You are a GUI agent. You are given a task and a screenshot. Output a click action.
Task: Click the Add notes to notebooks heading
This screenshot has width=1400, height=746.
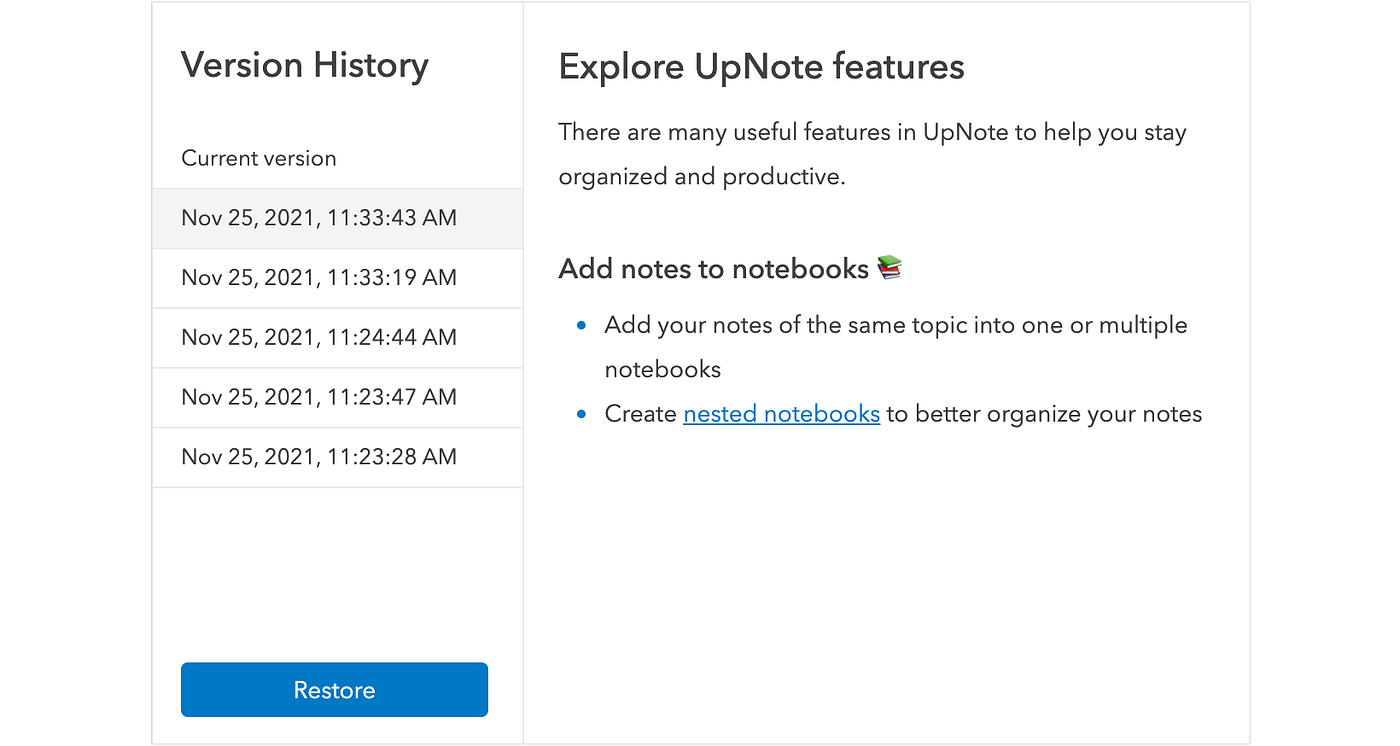[713, 269]
